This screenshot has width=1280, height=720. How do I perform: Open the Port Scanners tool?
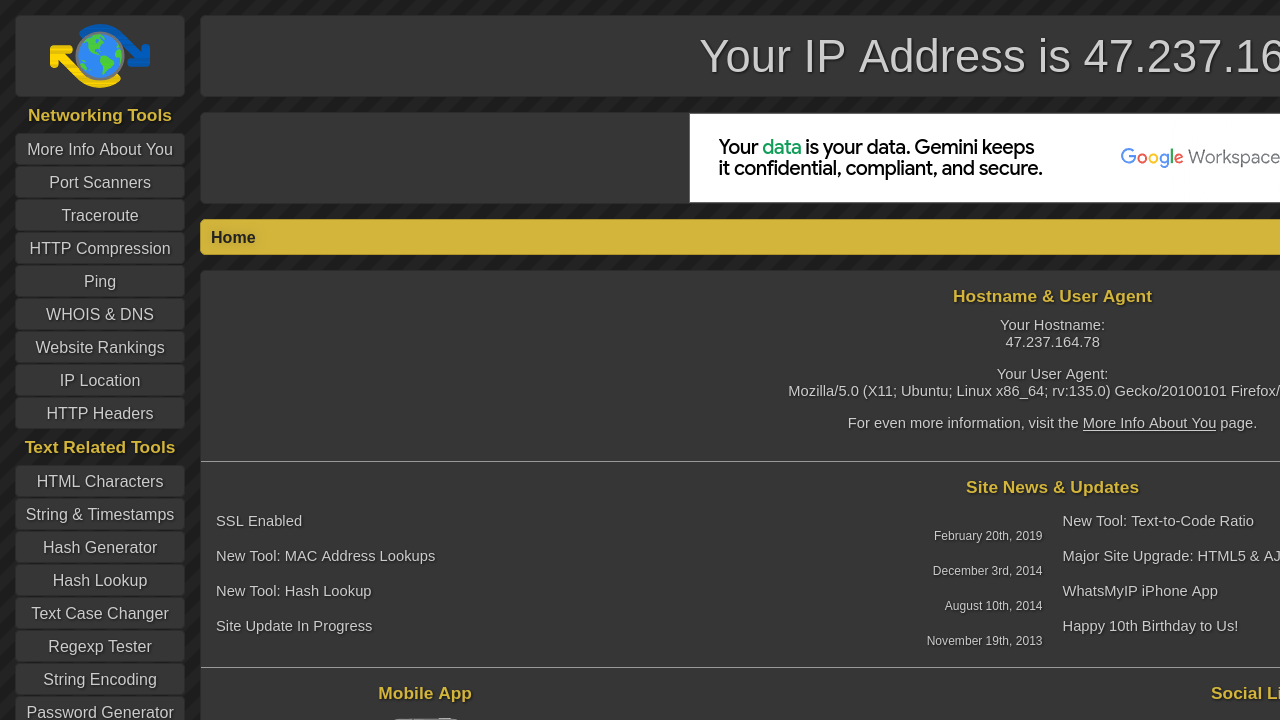(x=100, y=182)
